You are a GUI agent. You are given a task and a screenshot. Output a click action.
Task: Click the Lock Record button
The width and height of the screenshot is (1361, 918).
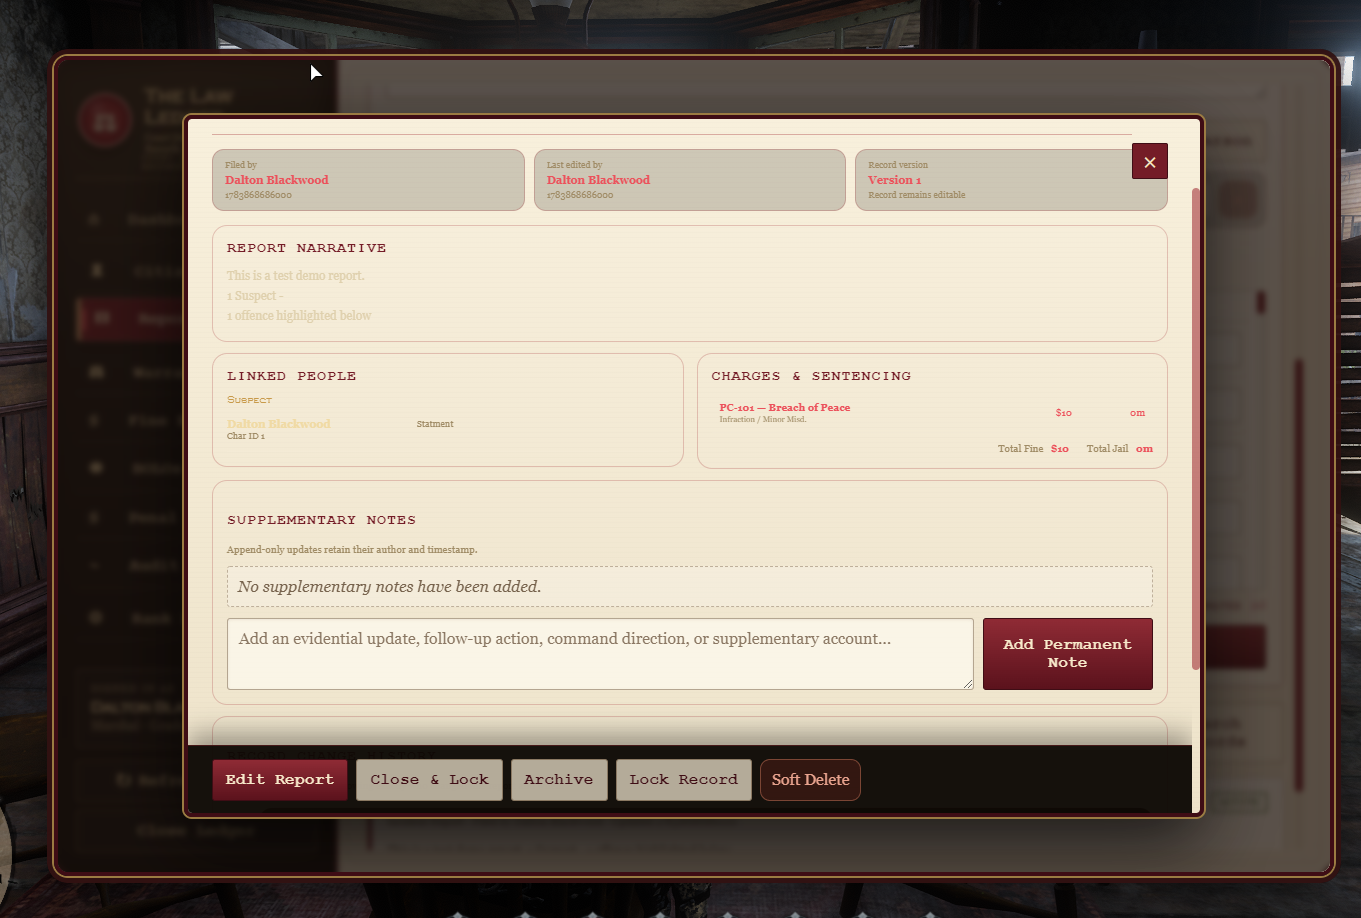point(683,780)
